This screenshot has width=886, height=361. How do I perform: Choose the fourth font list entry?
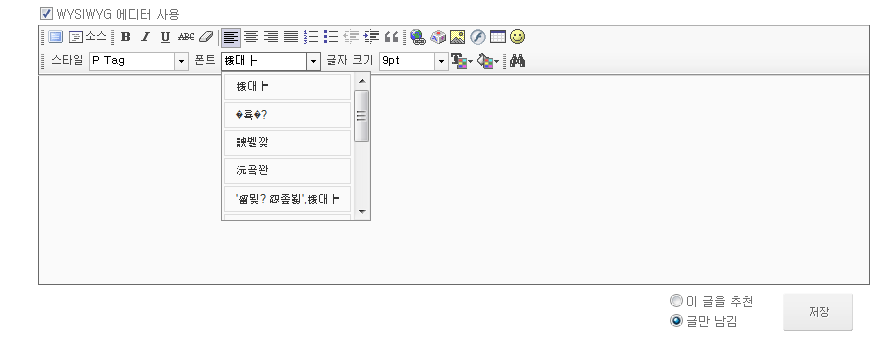click(x=288, y=171)
